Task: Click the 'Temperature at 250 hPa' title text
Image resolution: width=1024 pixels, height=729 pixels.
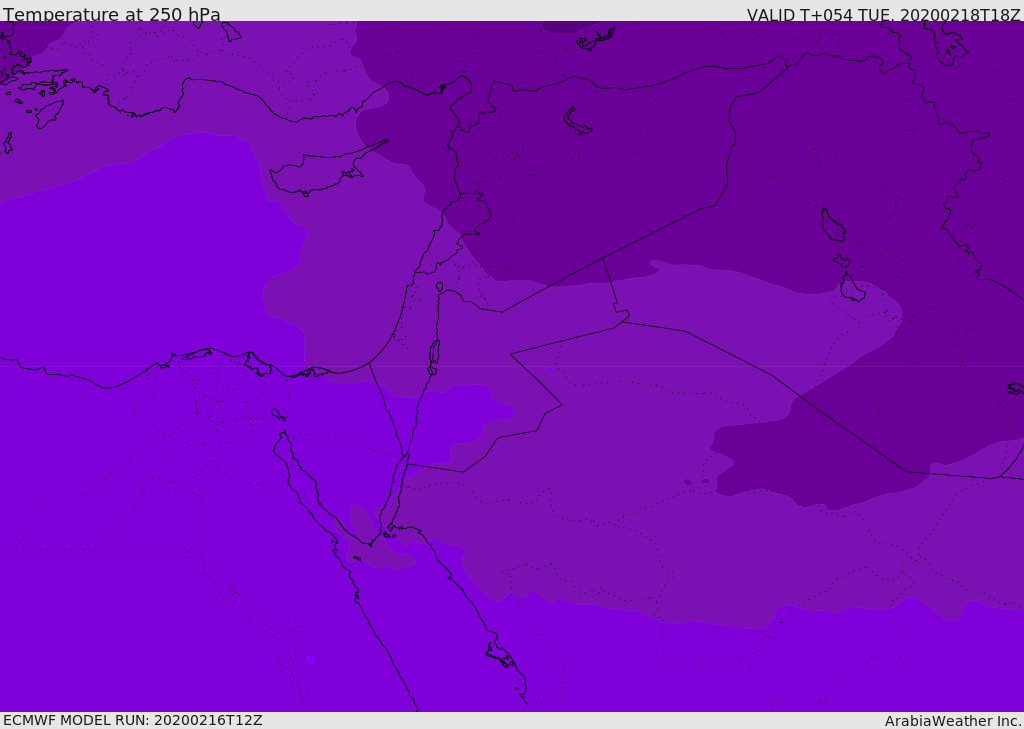Action: pyautogui.click(x=112, y=14)
